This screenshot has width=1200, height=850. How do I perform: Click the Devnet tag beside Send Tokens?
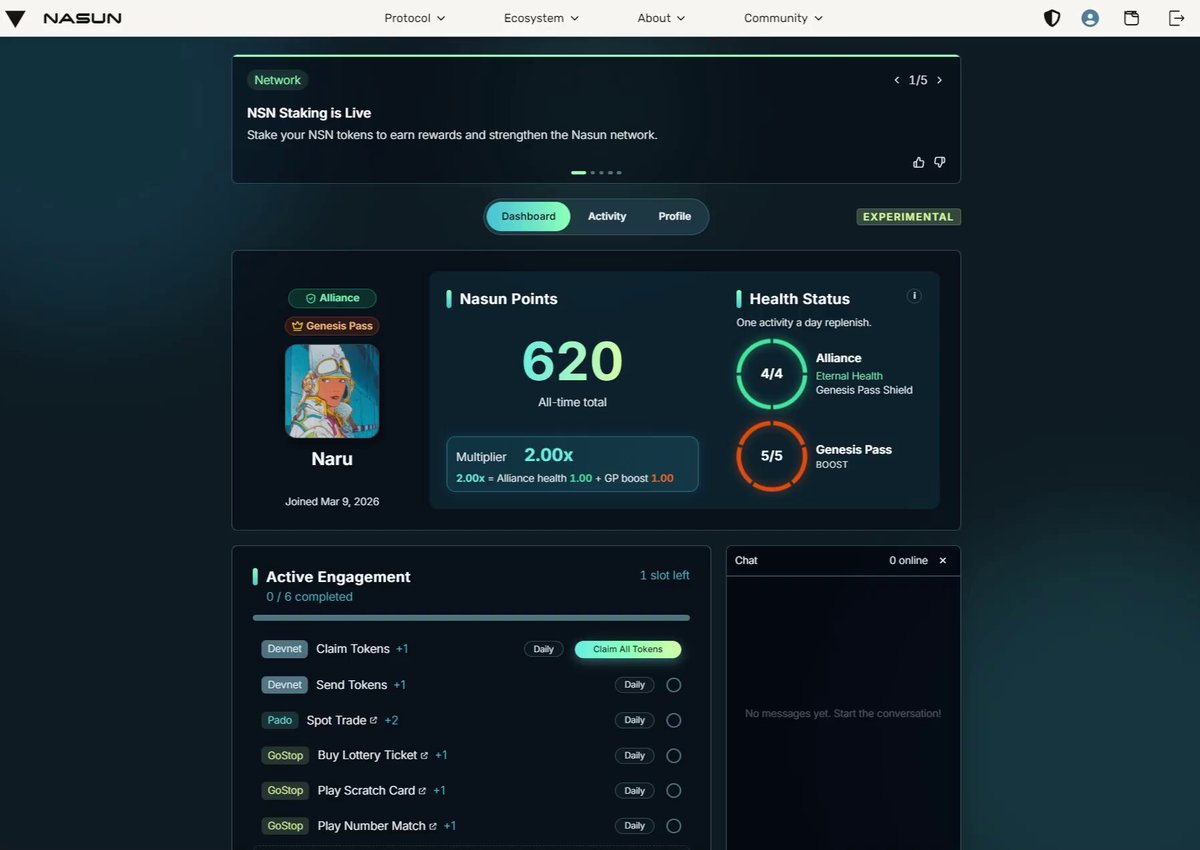(284, 685)
